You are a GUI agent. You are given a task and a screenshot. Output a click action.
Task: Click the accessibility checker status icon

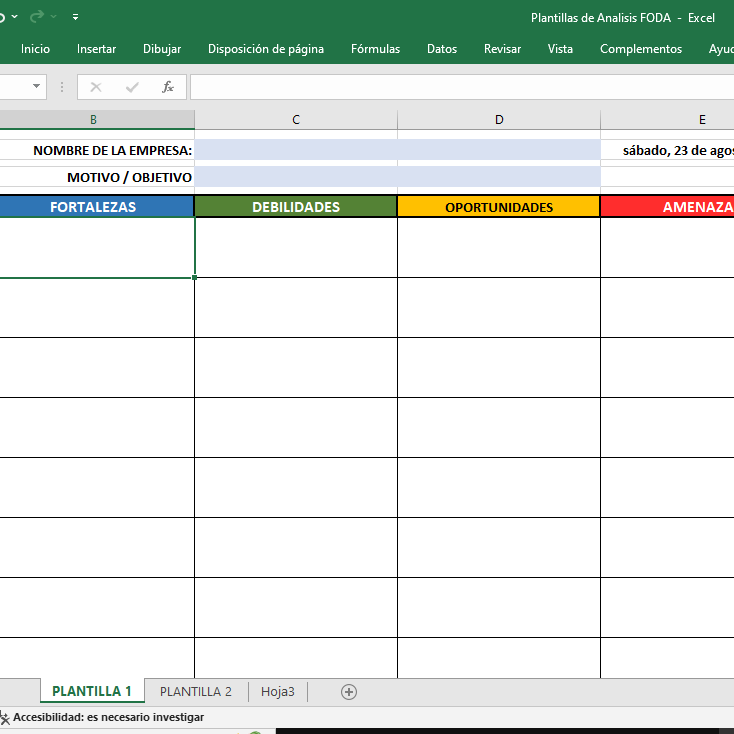click(4, 717)
